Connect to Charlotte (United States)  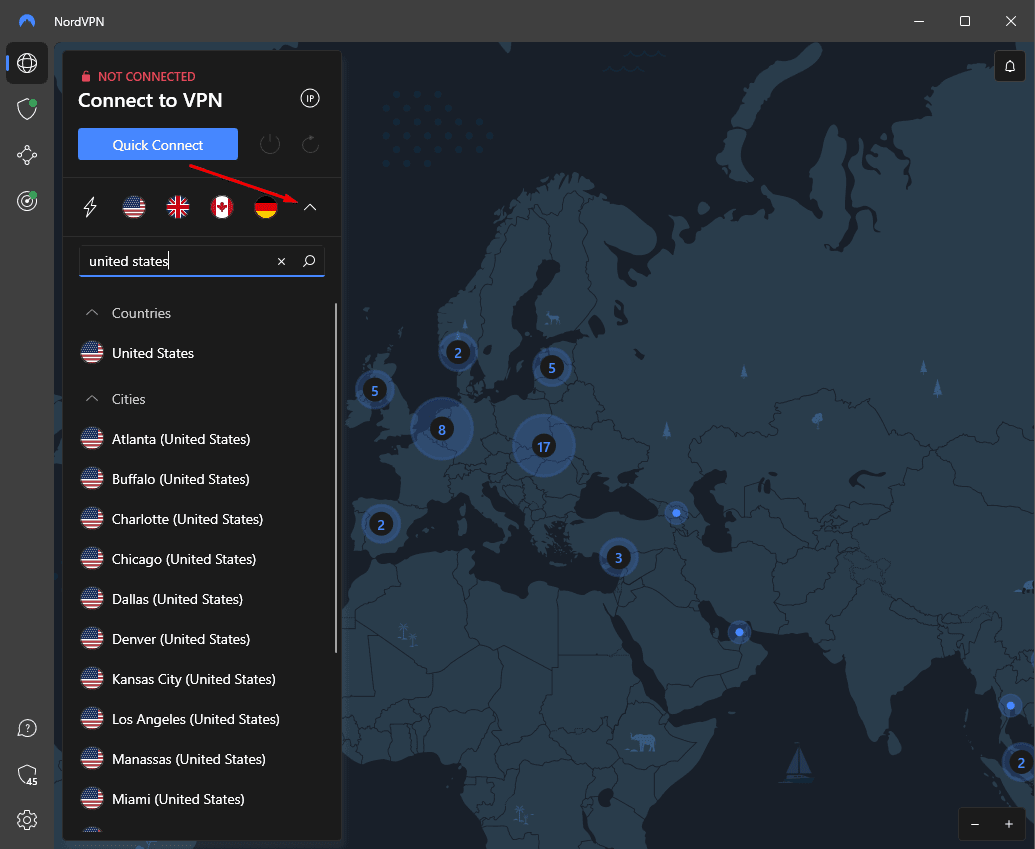pyautogui.click(x=202, y=519)
